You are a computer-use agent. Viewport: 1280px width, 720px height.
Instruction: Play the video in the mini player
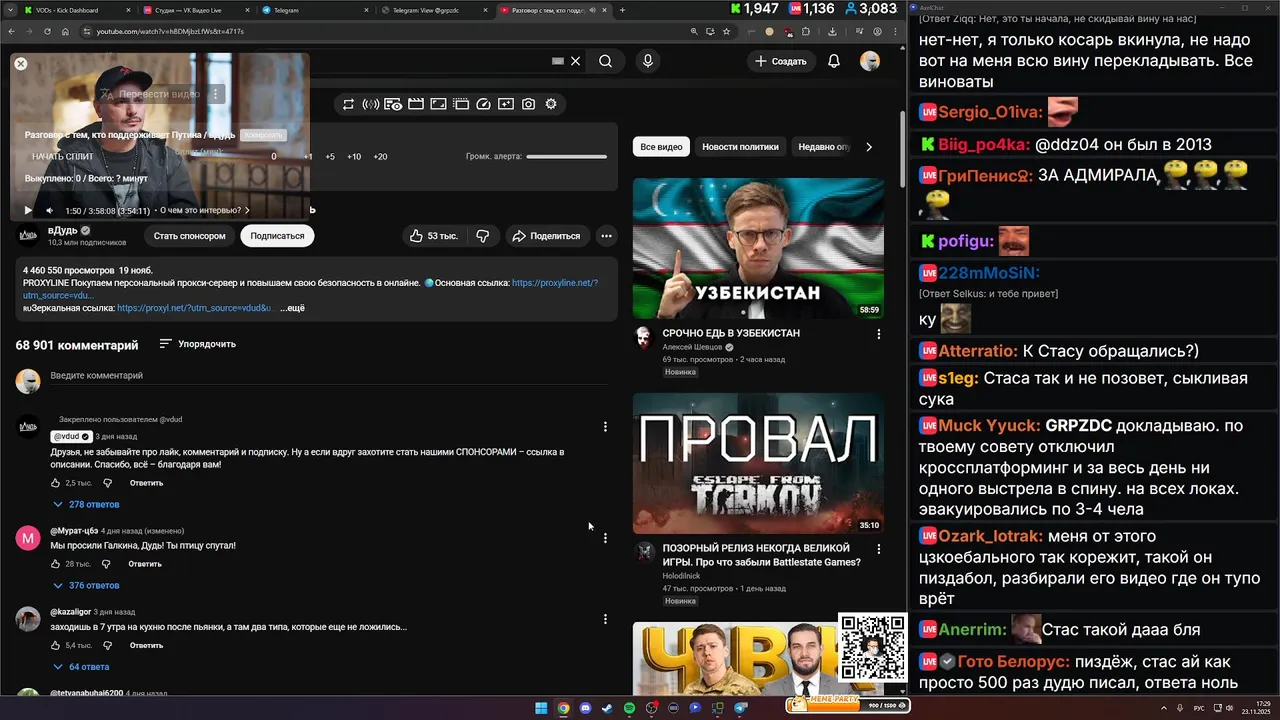[28, 211]
